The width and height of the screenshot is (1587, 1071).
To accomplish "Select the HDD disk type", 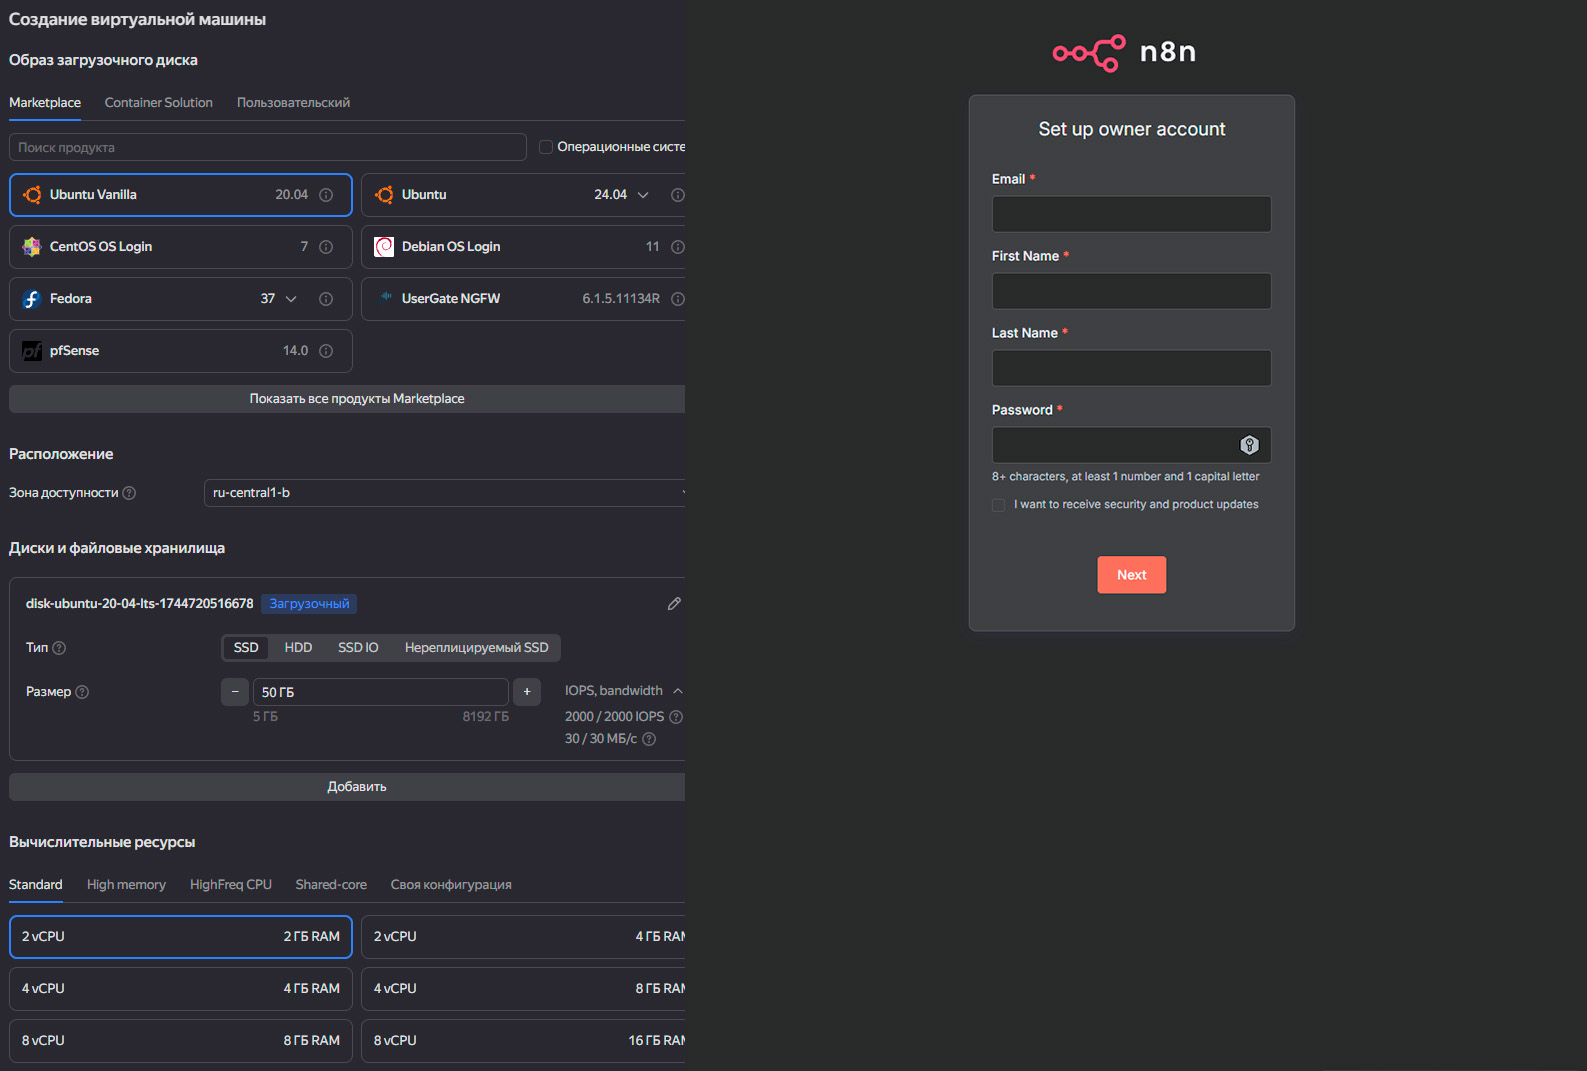I will point(298,648).
